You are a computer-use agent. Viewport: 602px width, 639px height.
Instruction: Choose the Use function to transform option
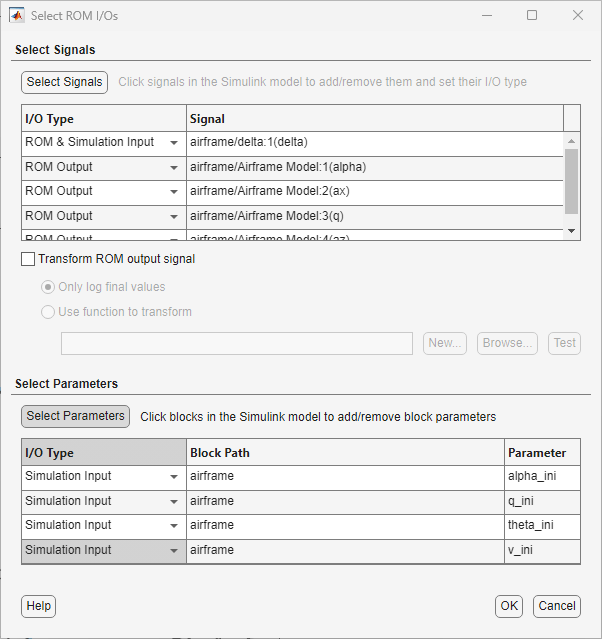(x=48, y=312)
